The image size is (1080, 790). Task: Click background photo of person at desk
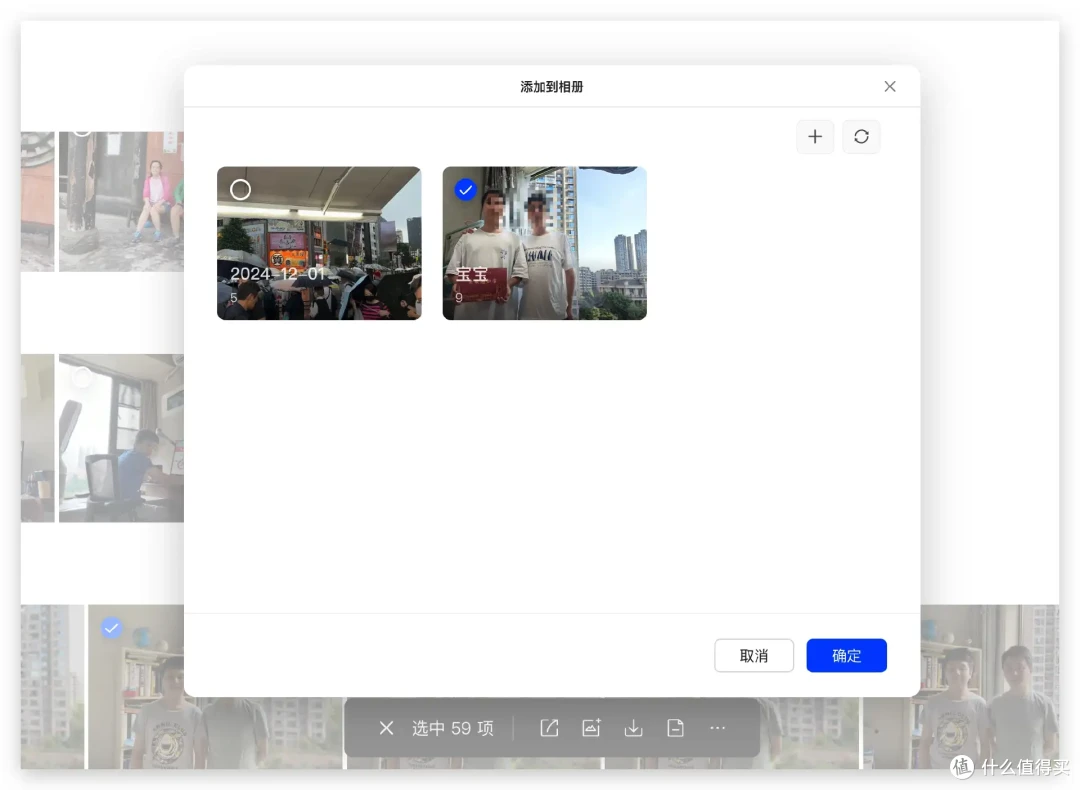point(121,438)
